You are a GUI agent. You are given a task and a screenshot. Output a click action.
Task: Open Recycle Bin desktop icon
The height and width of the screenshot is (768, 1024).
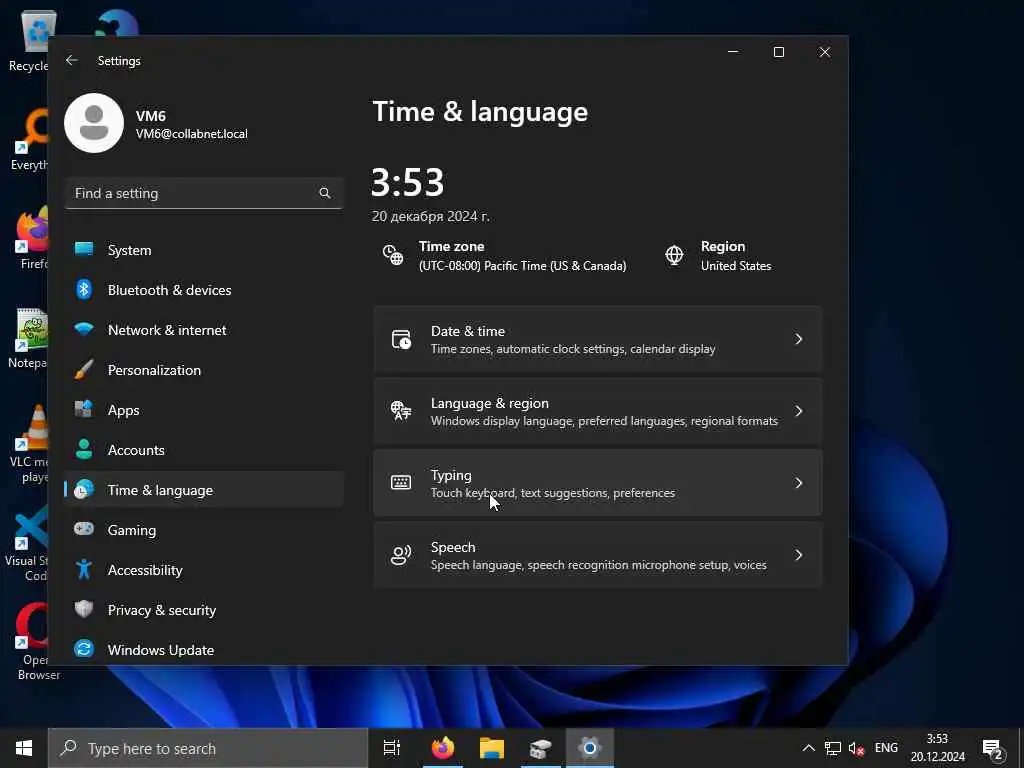tap(30, 40)
